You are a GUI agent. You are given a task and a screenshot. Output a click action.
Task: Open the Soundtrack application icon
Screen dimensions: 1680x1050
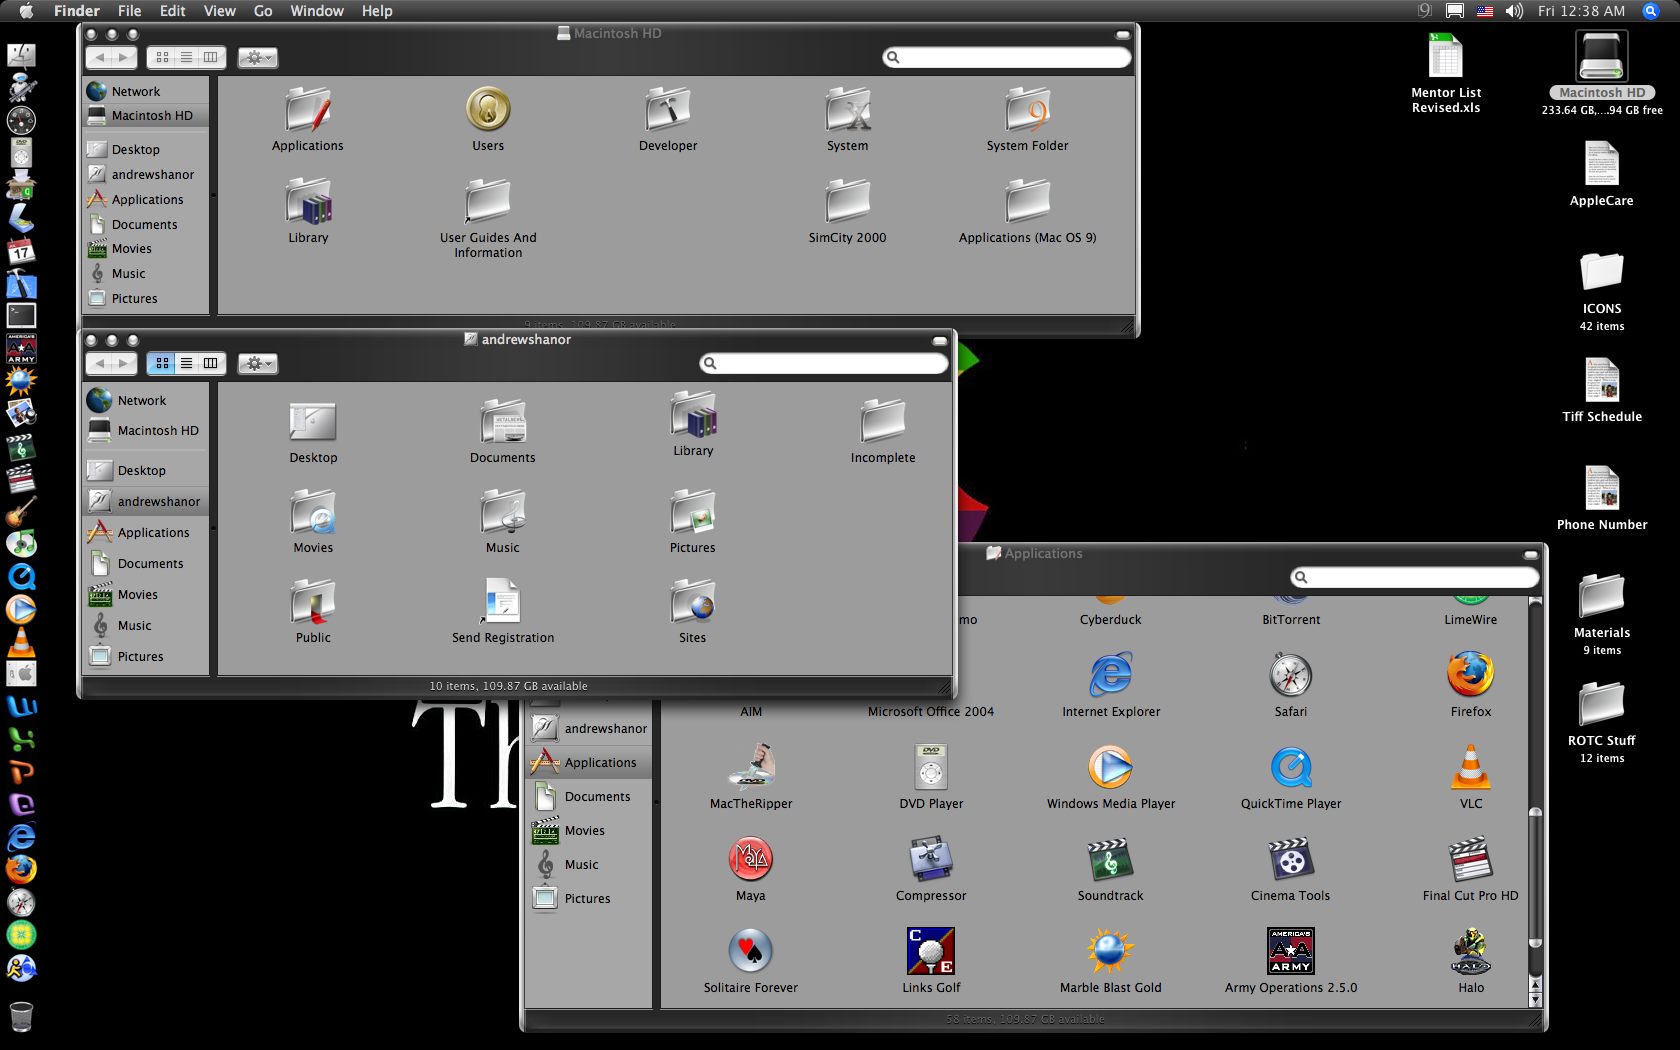[x=1110, y=859]
